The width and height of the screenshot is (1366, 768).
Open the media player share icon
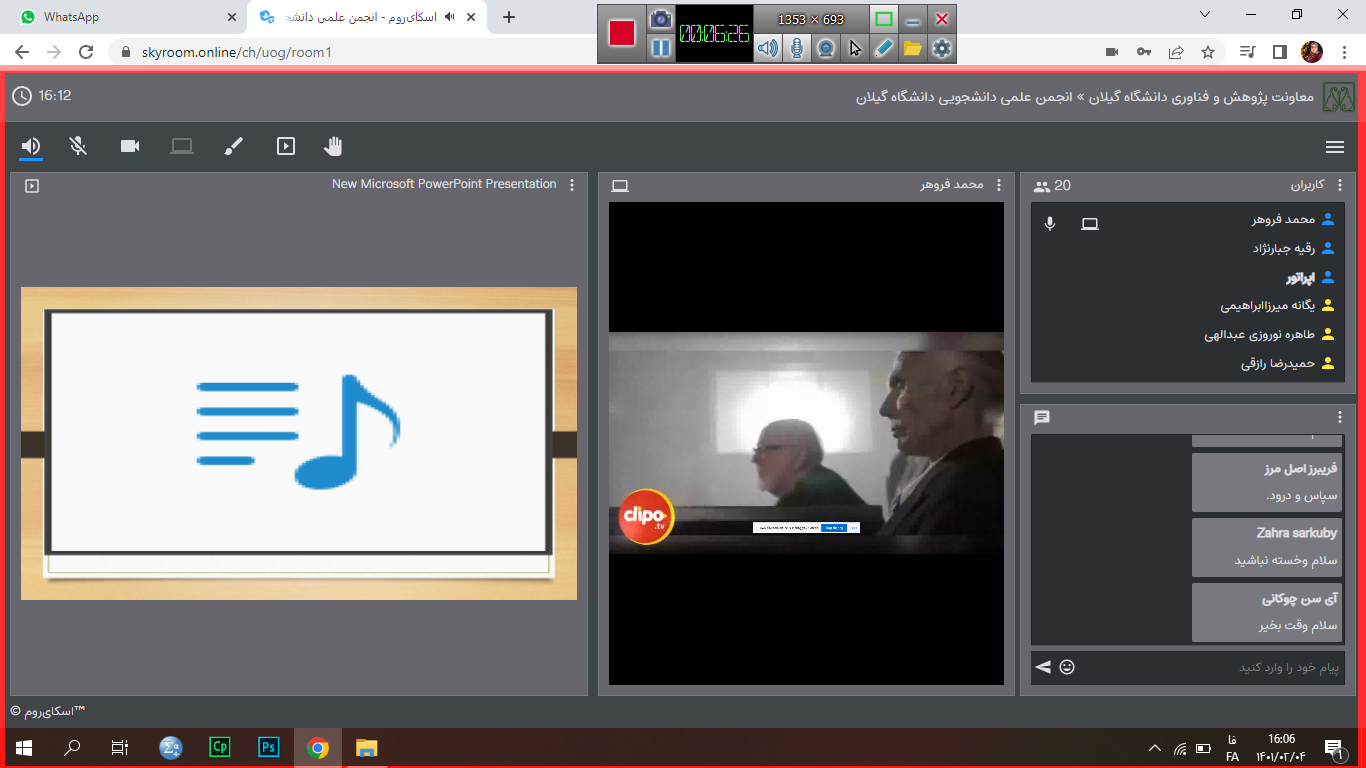(286, 146)
